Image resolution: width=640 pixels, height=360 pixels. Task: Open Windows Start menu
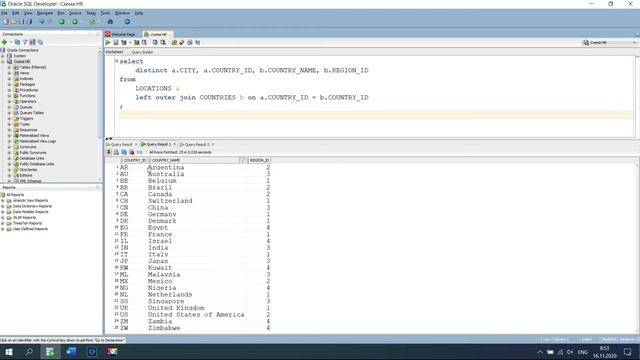(x=9, y=352)
